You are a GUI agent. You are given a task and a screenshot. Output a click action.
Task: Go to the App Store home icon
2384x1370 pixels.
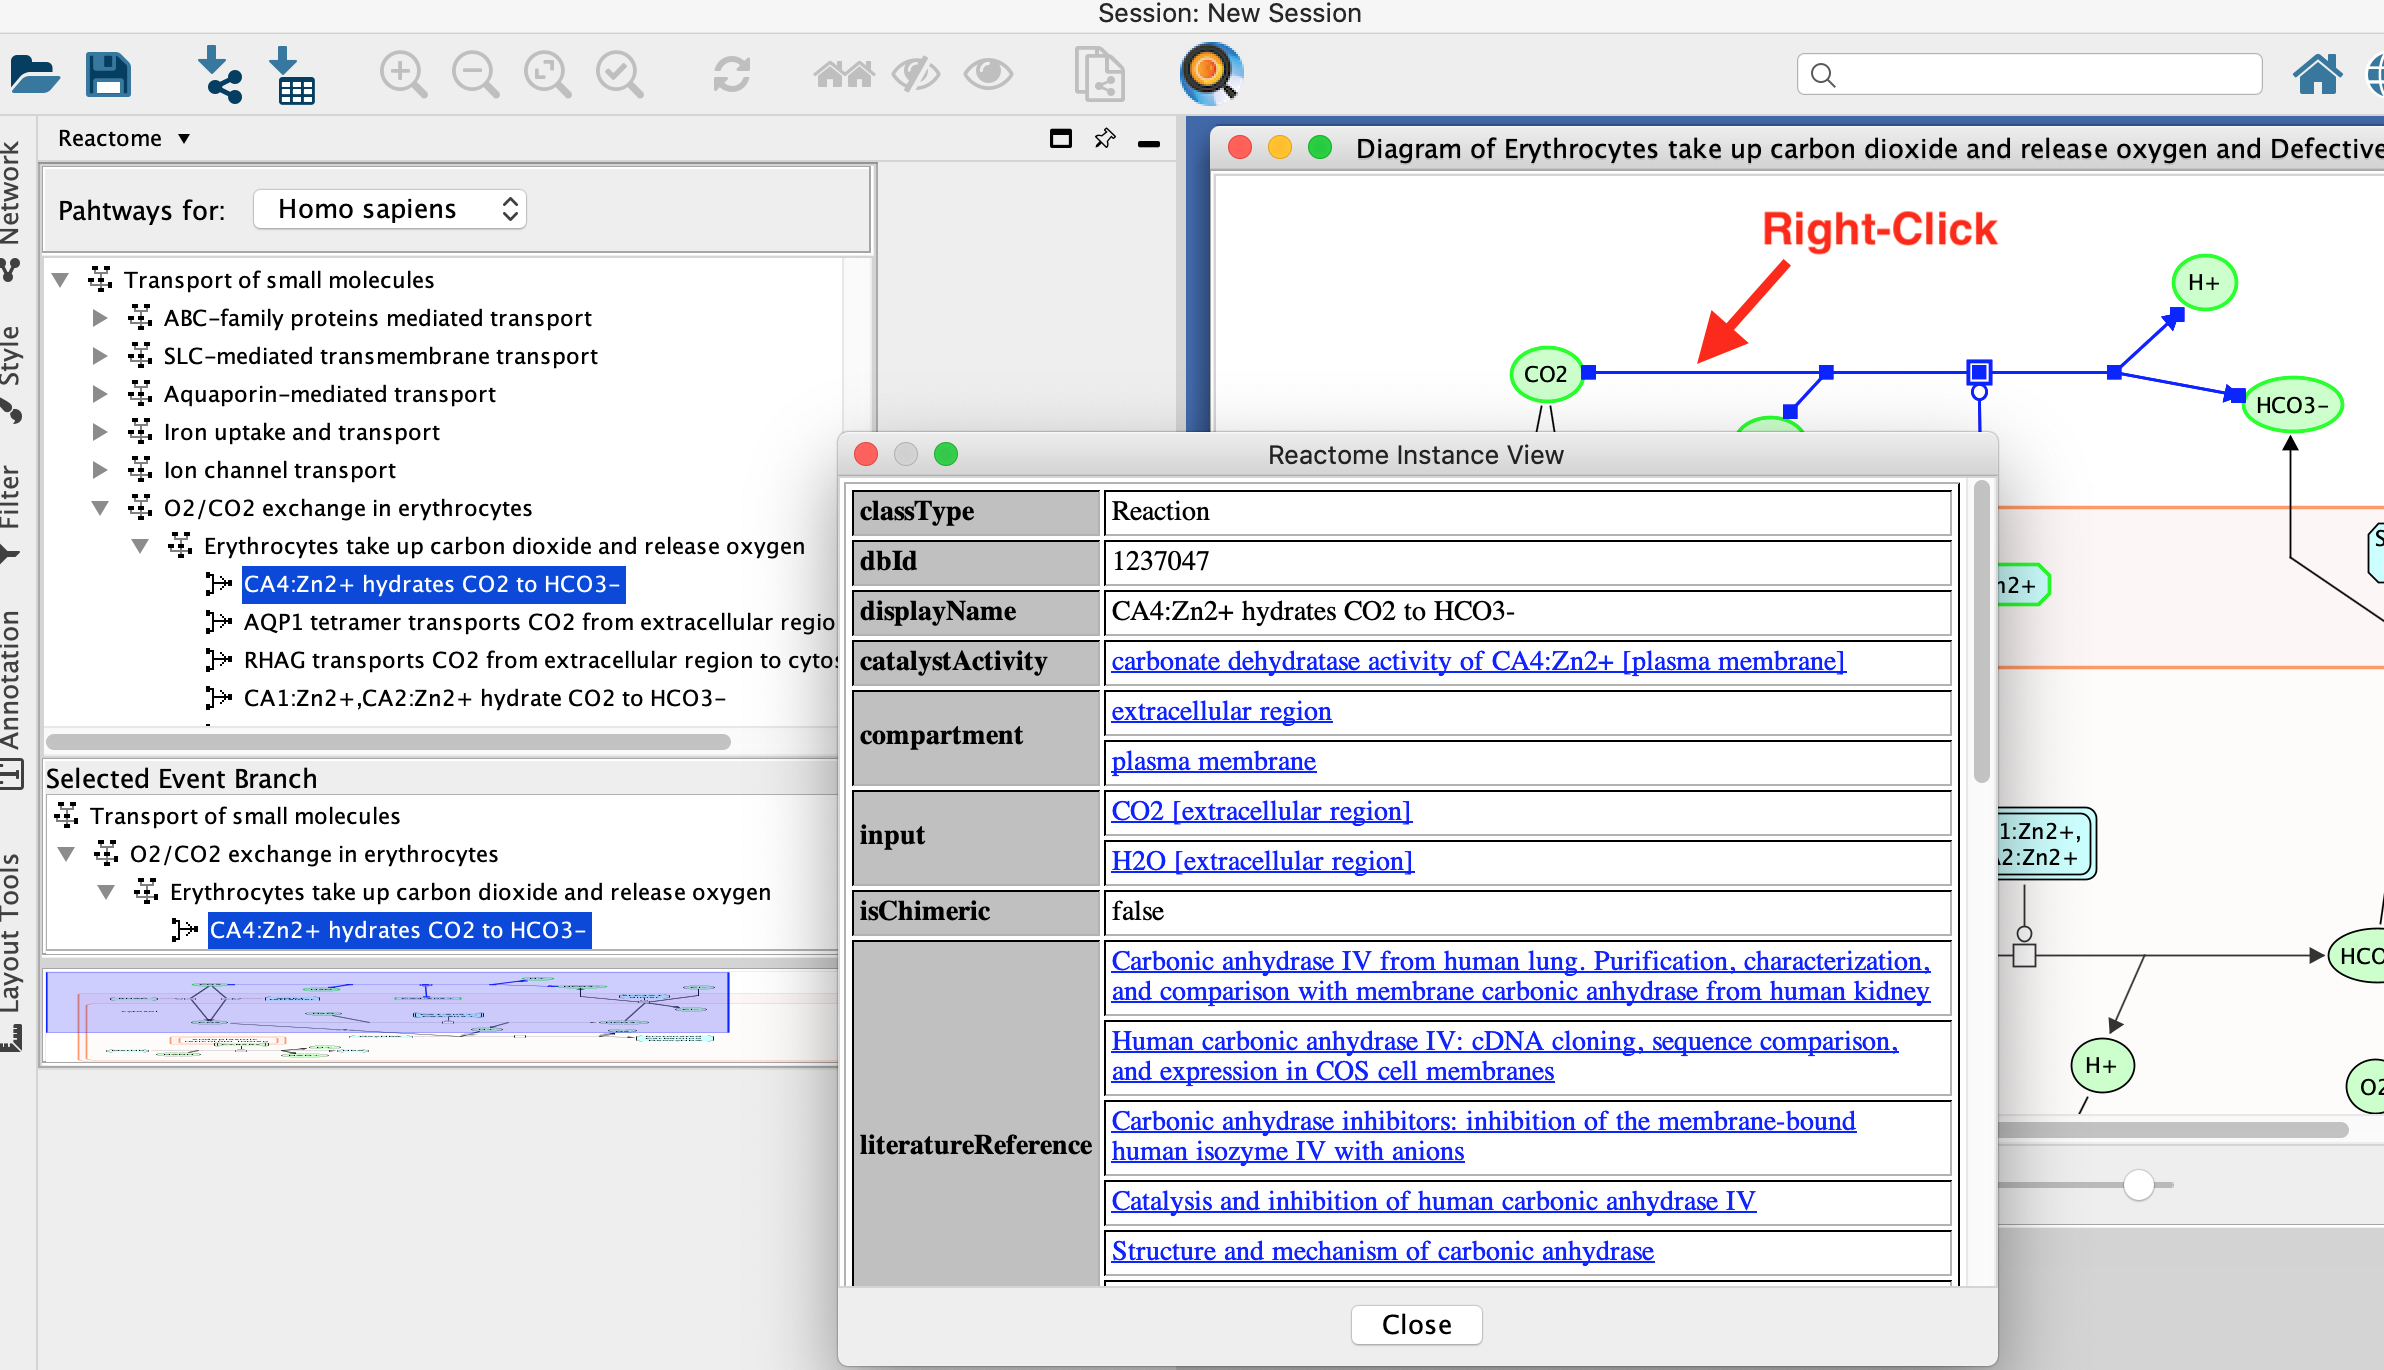(x=2317, y=74)
